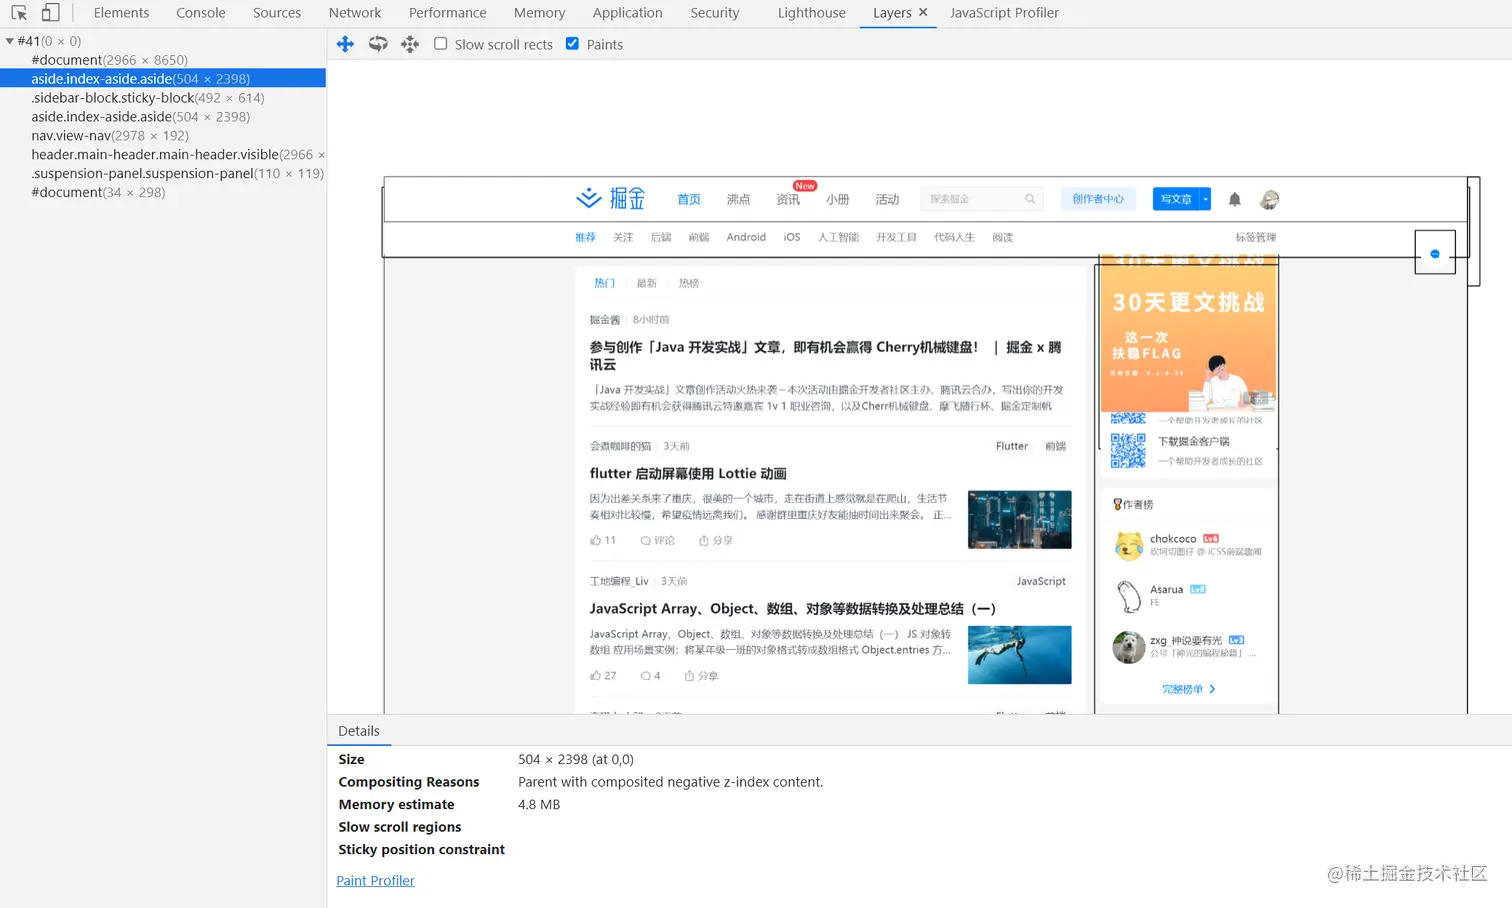Click the like icon with count 27

click(596, 676)
